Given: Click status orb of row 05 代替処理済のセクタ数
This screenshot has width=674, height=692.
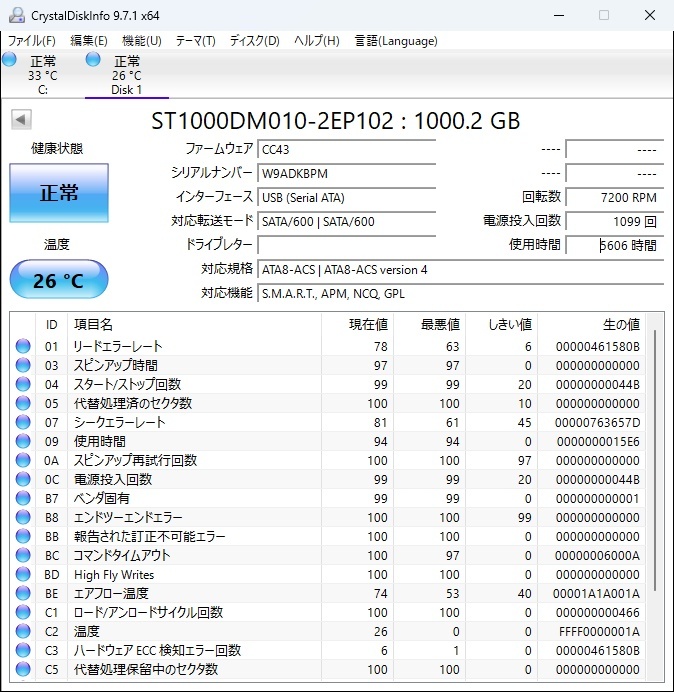Looking at the screenshot, I should [23, 403].
